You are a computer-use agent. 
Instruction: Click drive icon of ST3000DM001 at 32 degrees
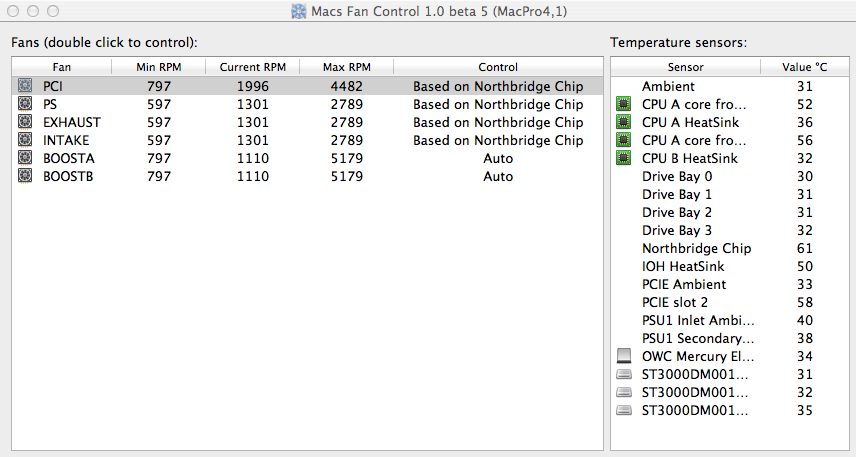pyautogui.click(x=623, y=393)
